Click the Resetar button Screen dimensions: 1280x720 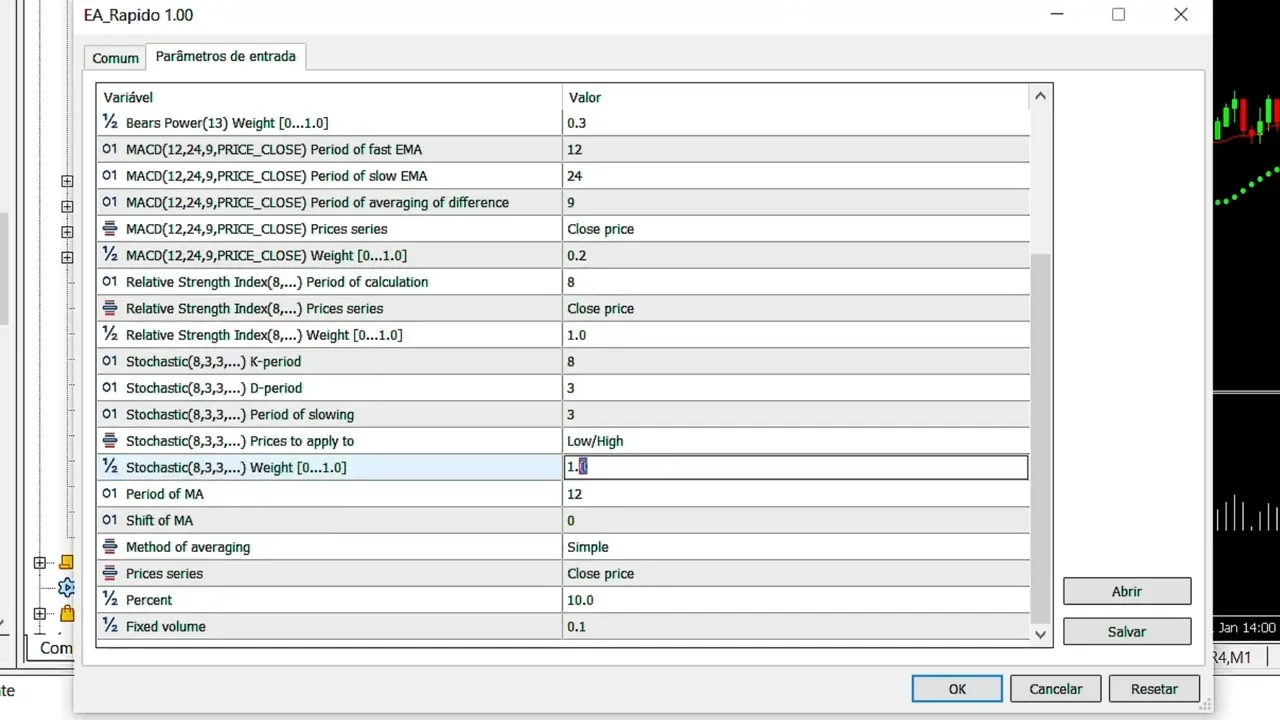[1154, 689]
